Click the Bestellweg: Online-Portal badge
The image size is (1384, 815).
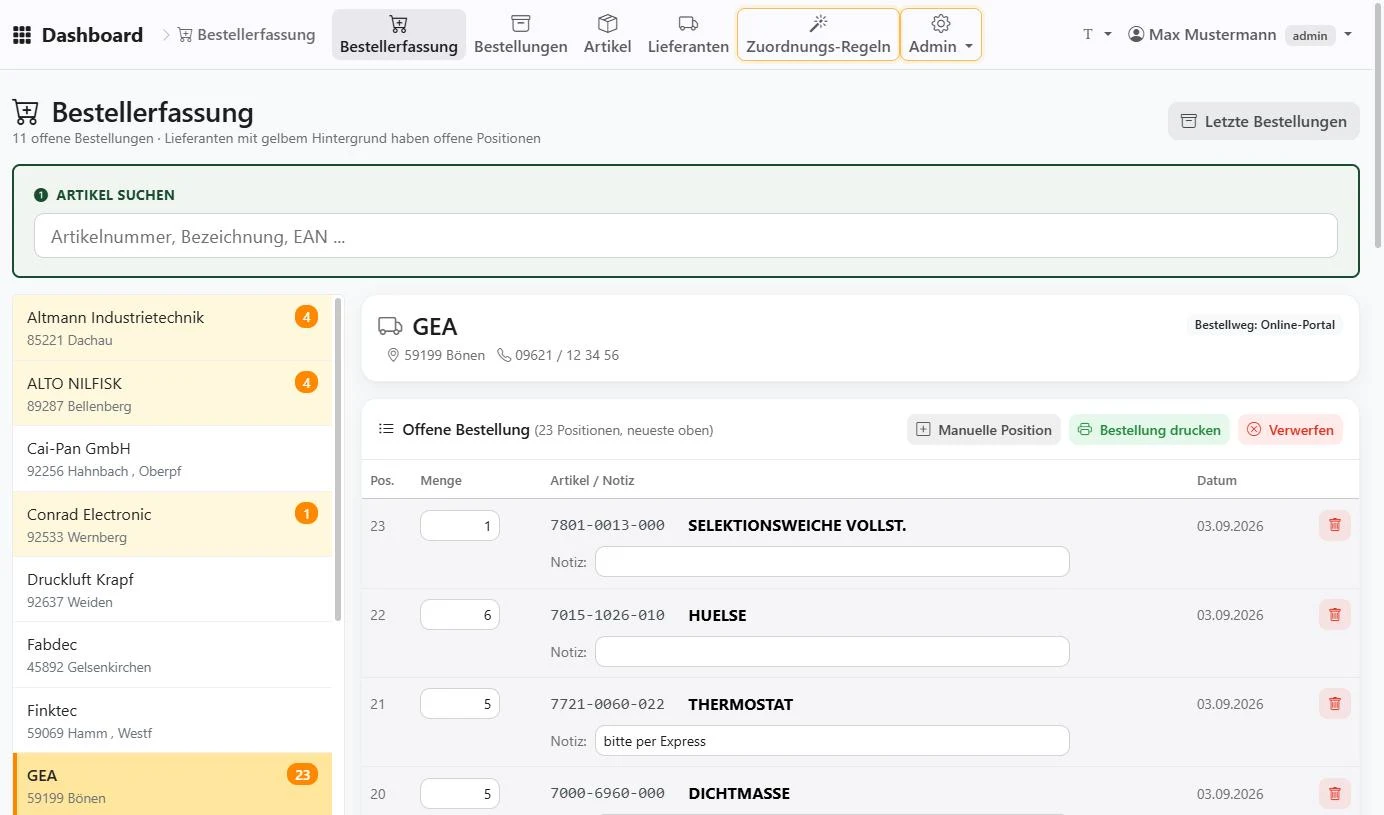[x=1265, y=325]
